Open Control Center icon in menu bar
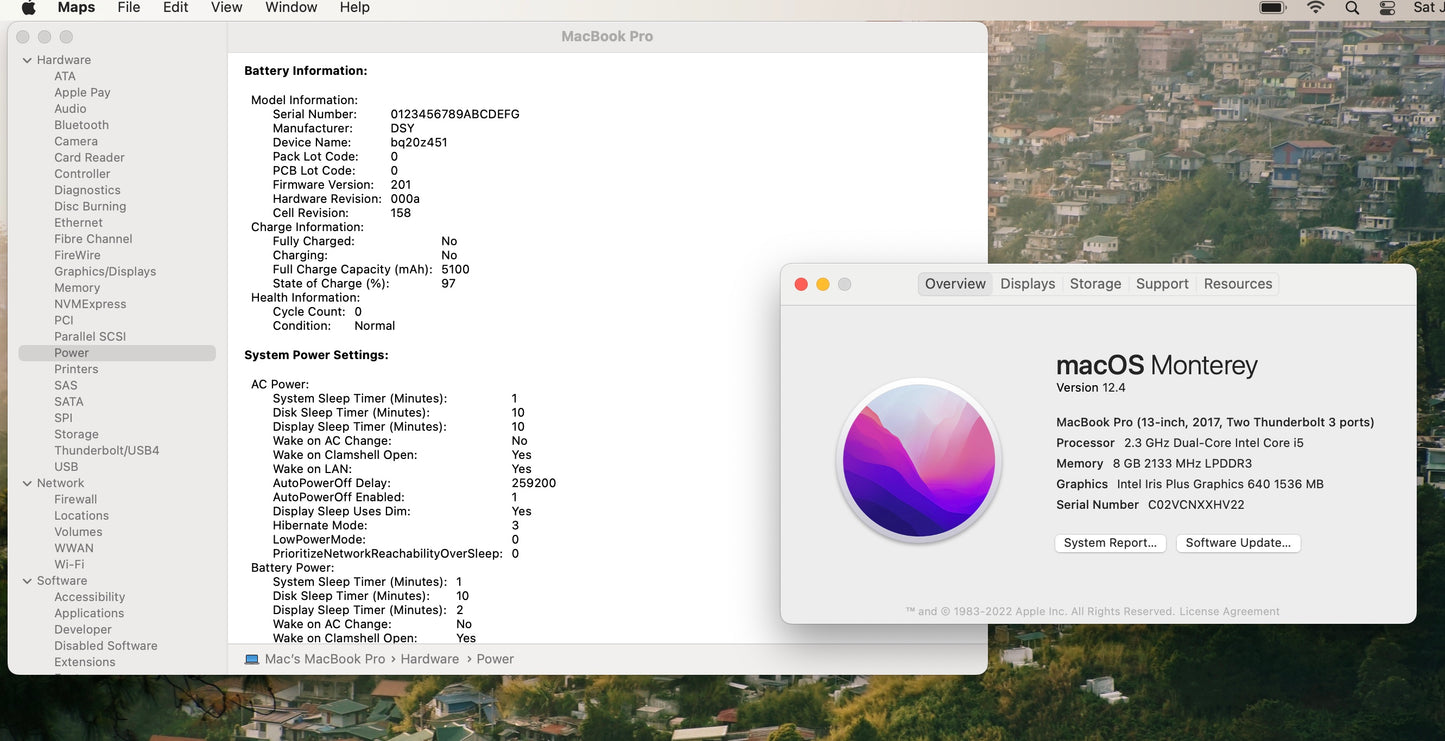Screen dimensions: 1445x741 1387,8
